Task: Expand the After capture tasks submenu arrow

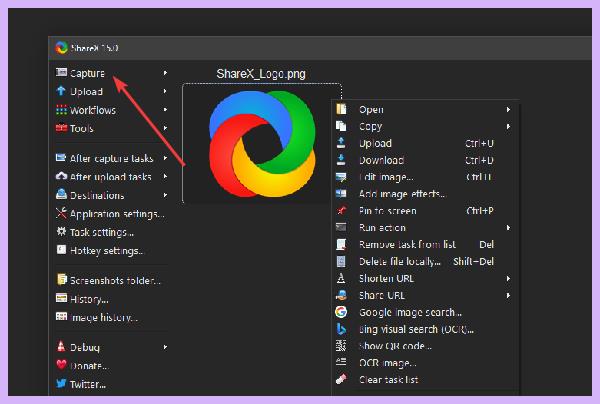Action: tap(165, 158)
